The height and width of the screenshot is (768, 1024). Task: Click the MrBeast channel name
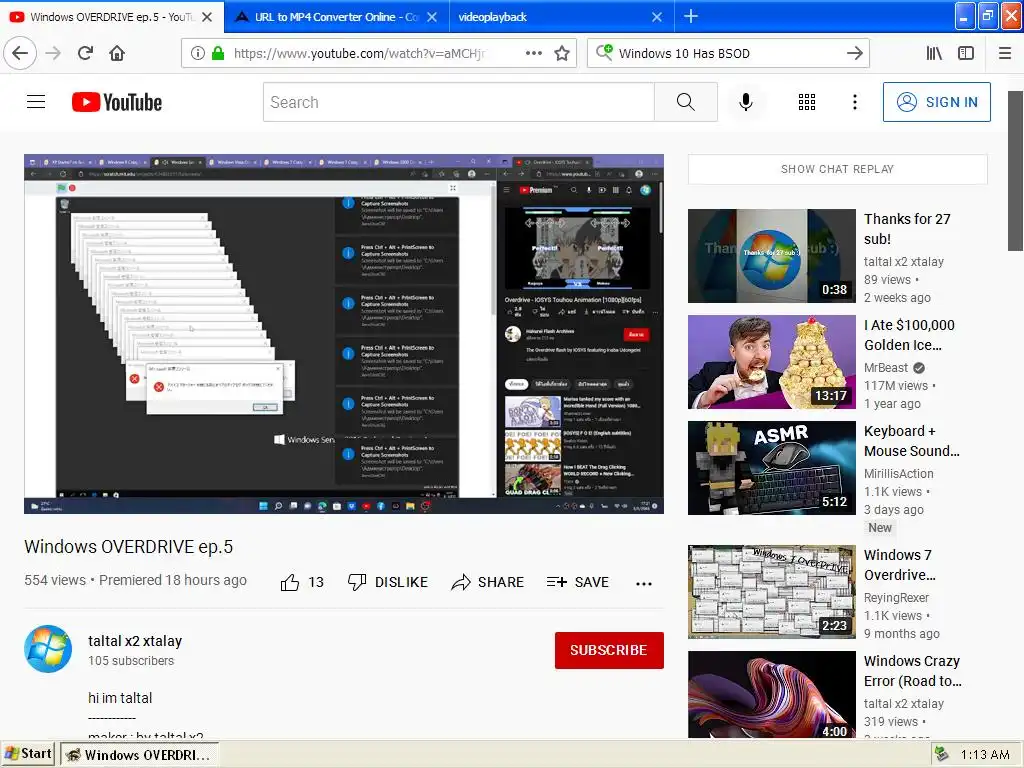pos(886,368)
